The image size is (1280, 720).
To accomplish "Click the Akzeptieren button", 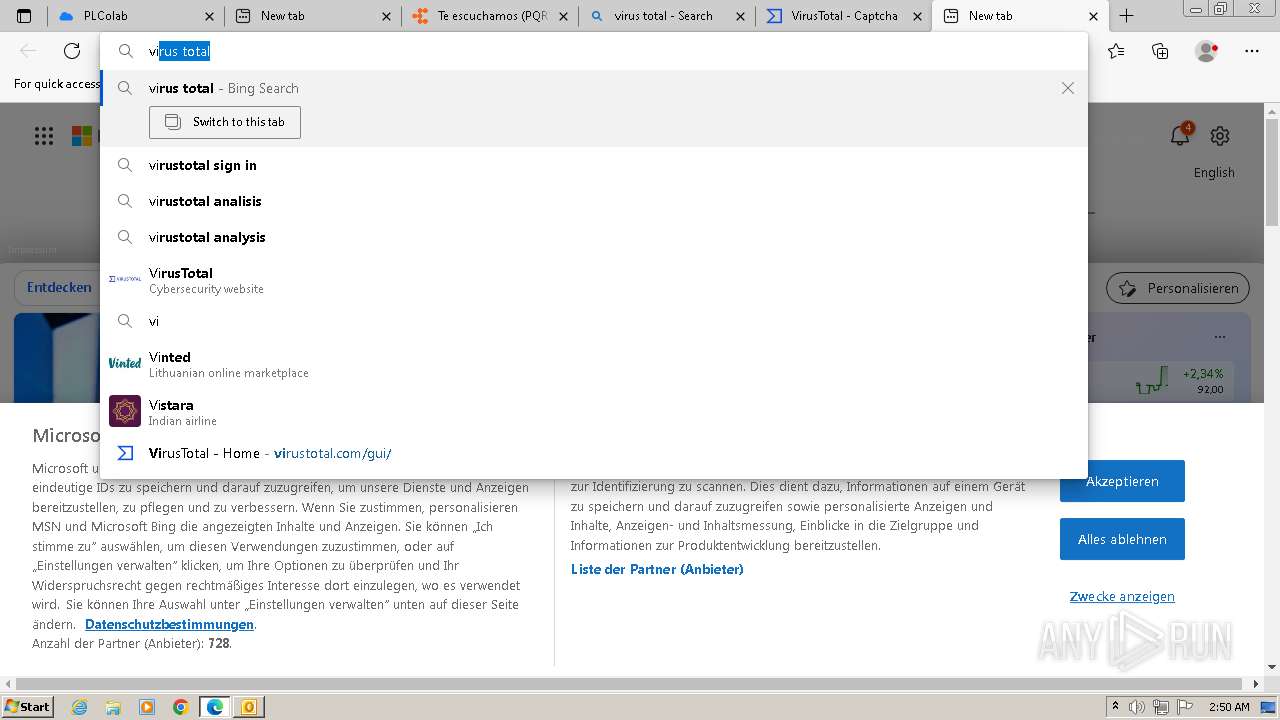I will [x=1122, y=481].
